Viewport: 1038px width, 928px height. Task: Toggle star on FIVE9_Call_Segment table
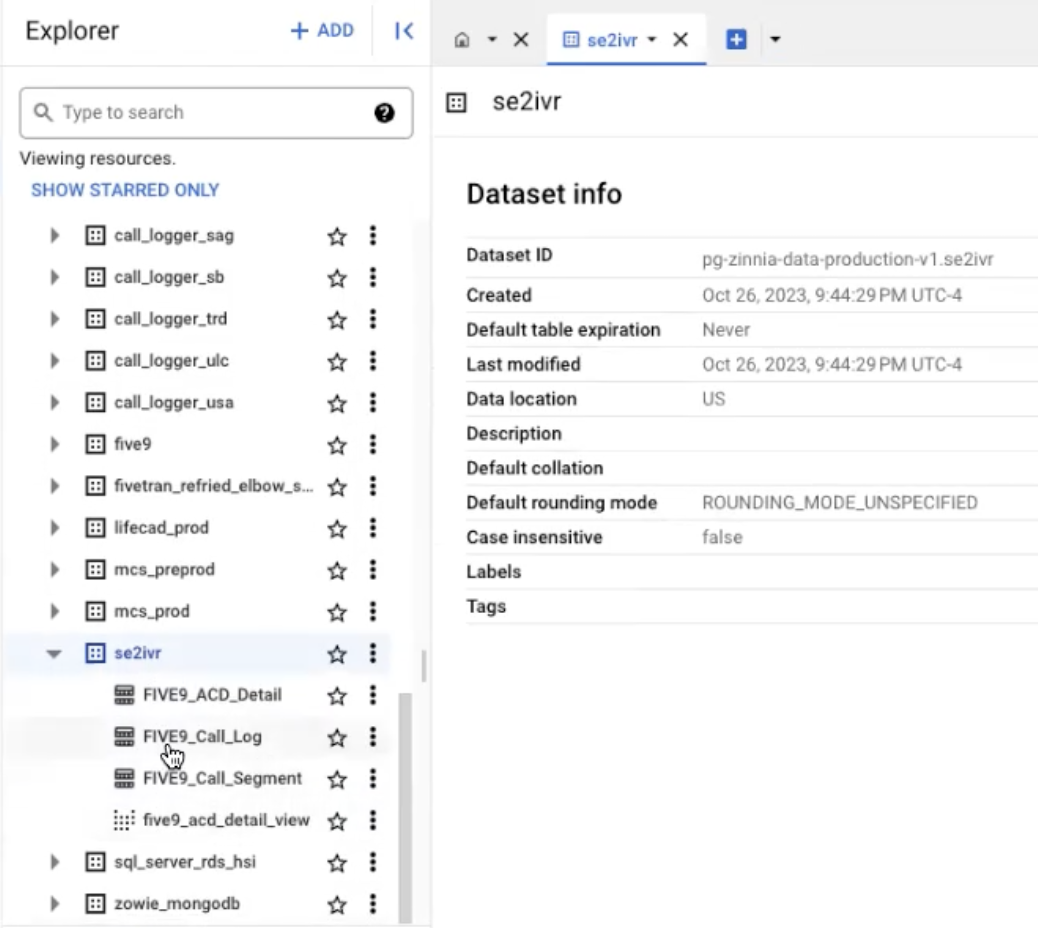tap(337, 779)
